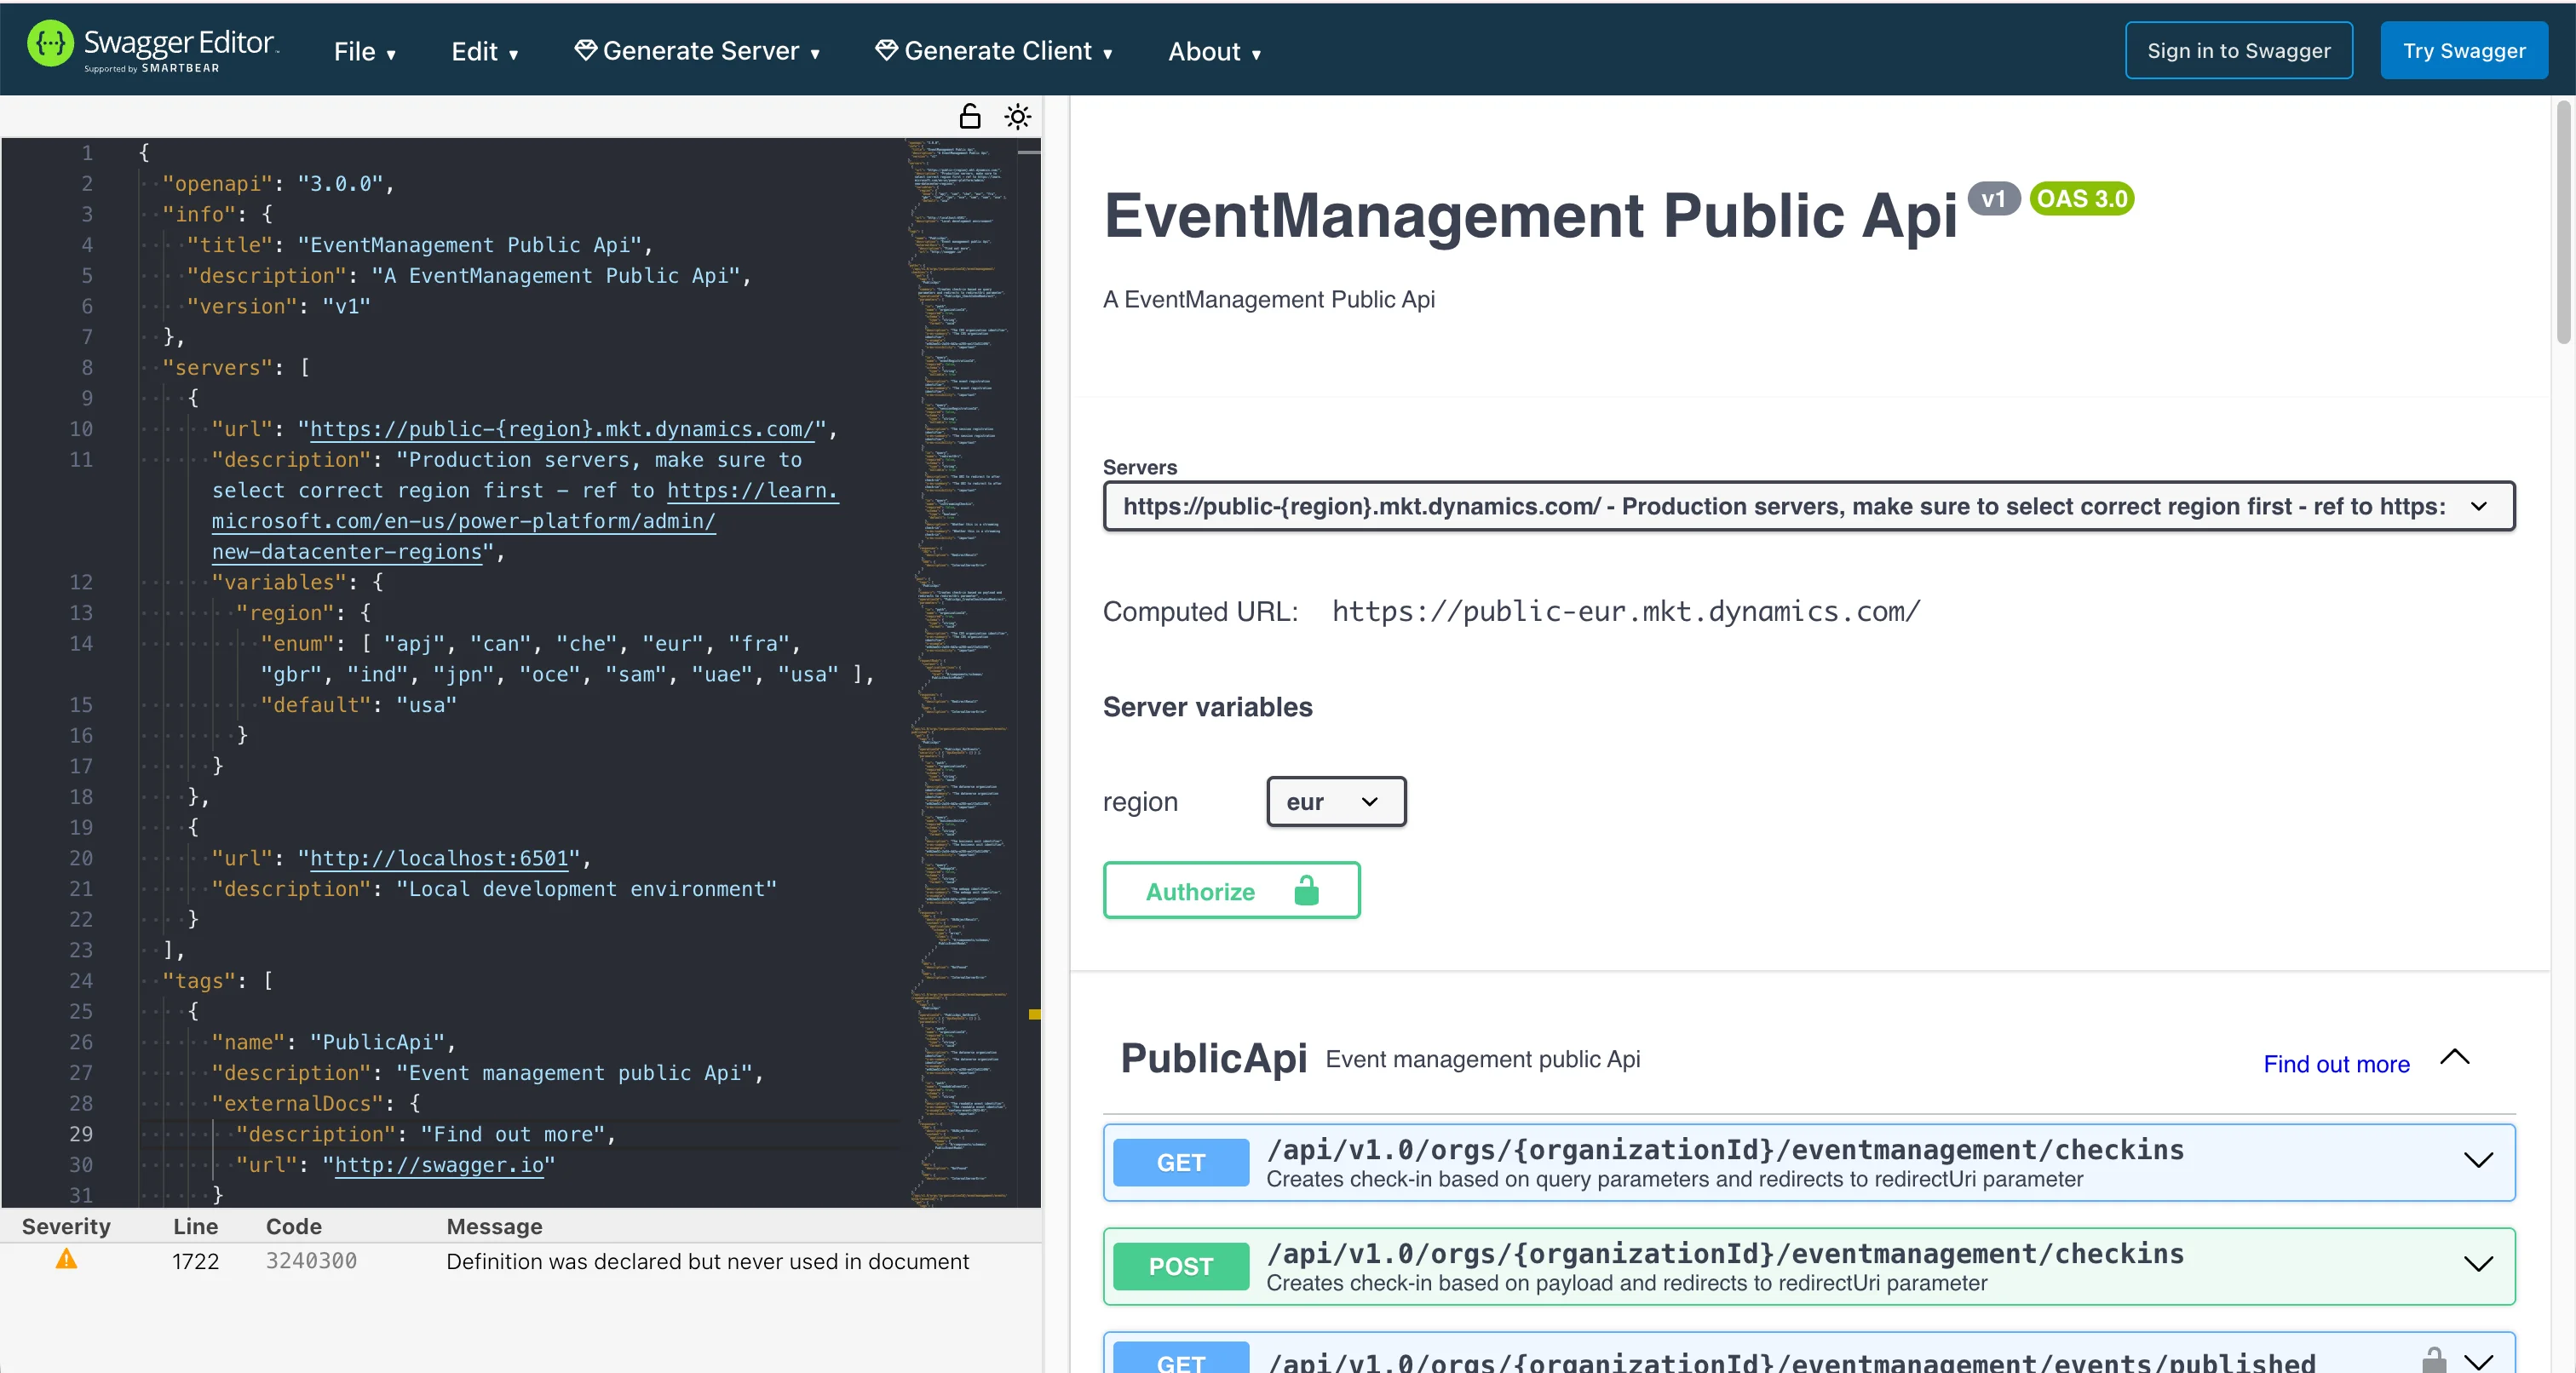
Task: Click the v1 version badge
Action: (x=1993, y=198)
